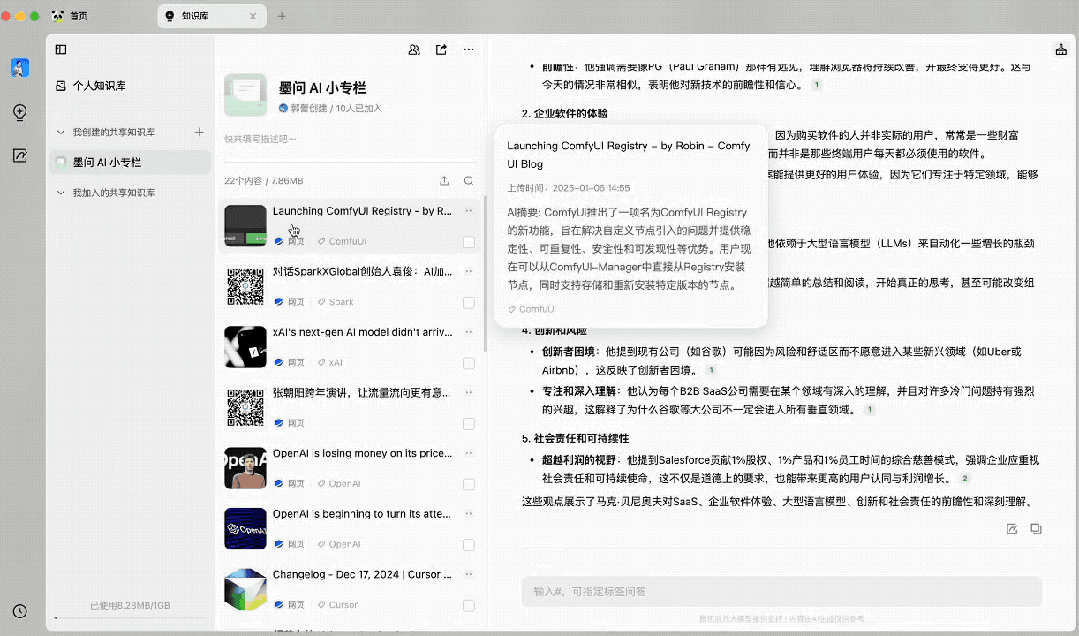Add a new shared knowledge base with plus
Image resolution: width=1079 pixels, height=636 pixels.
(199, 131)
